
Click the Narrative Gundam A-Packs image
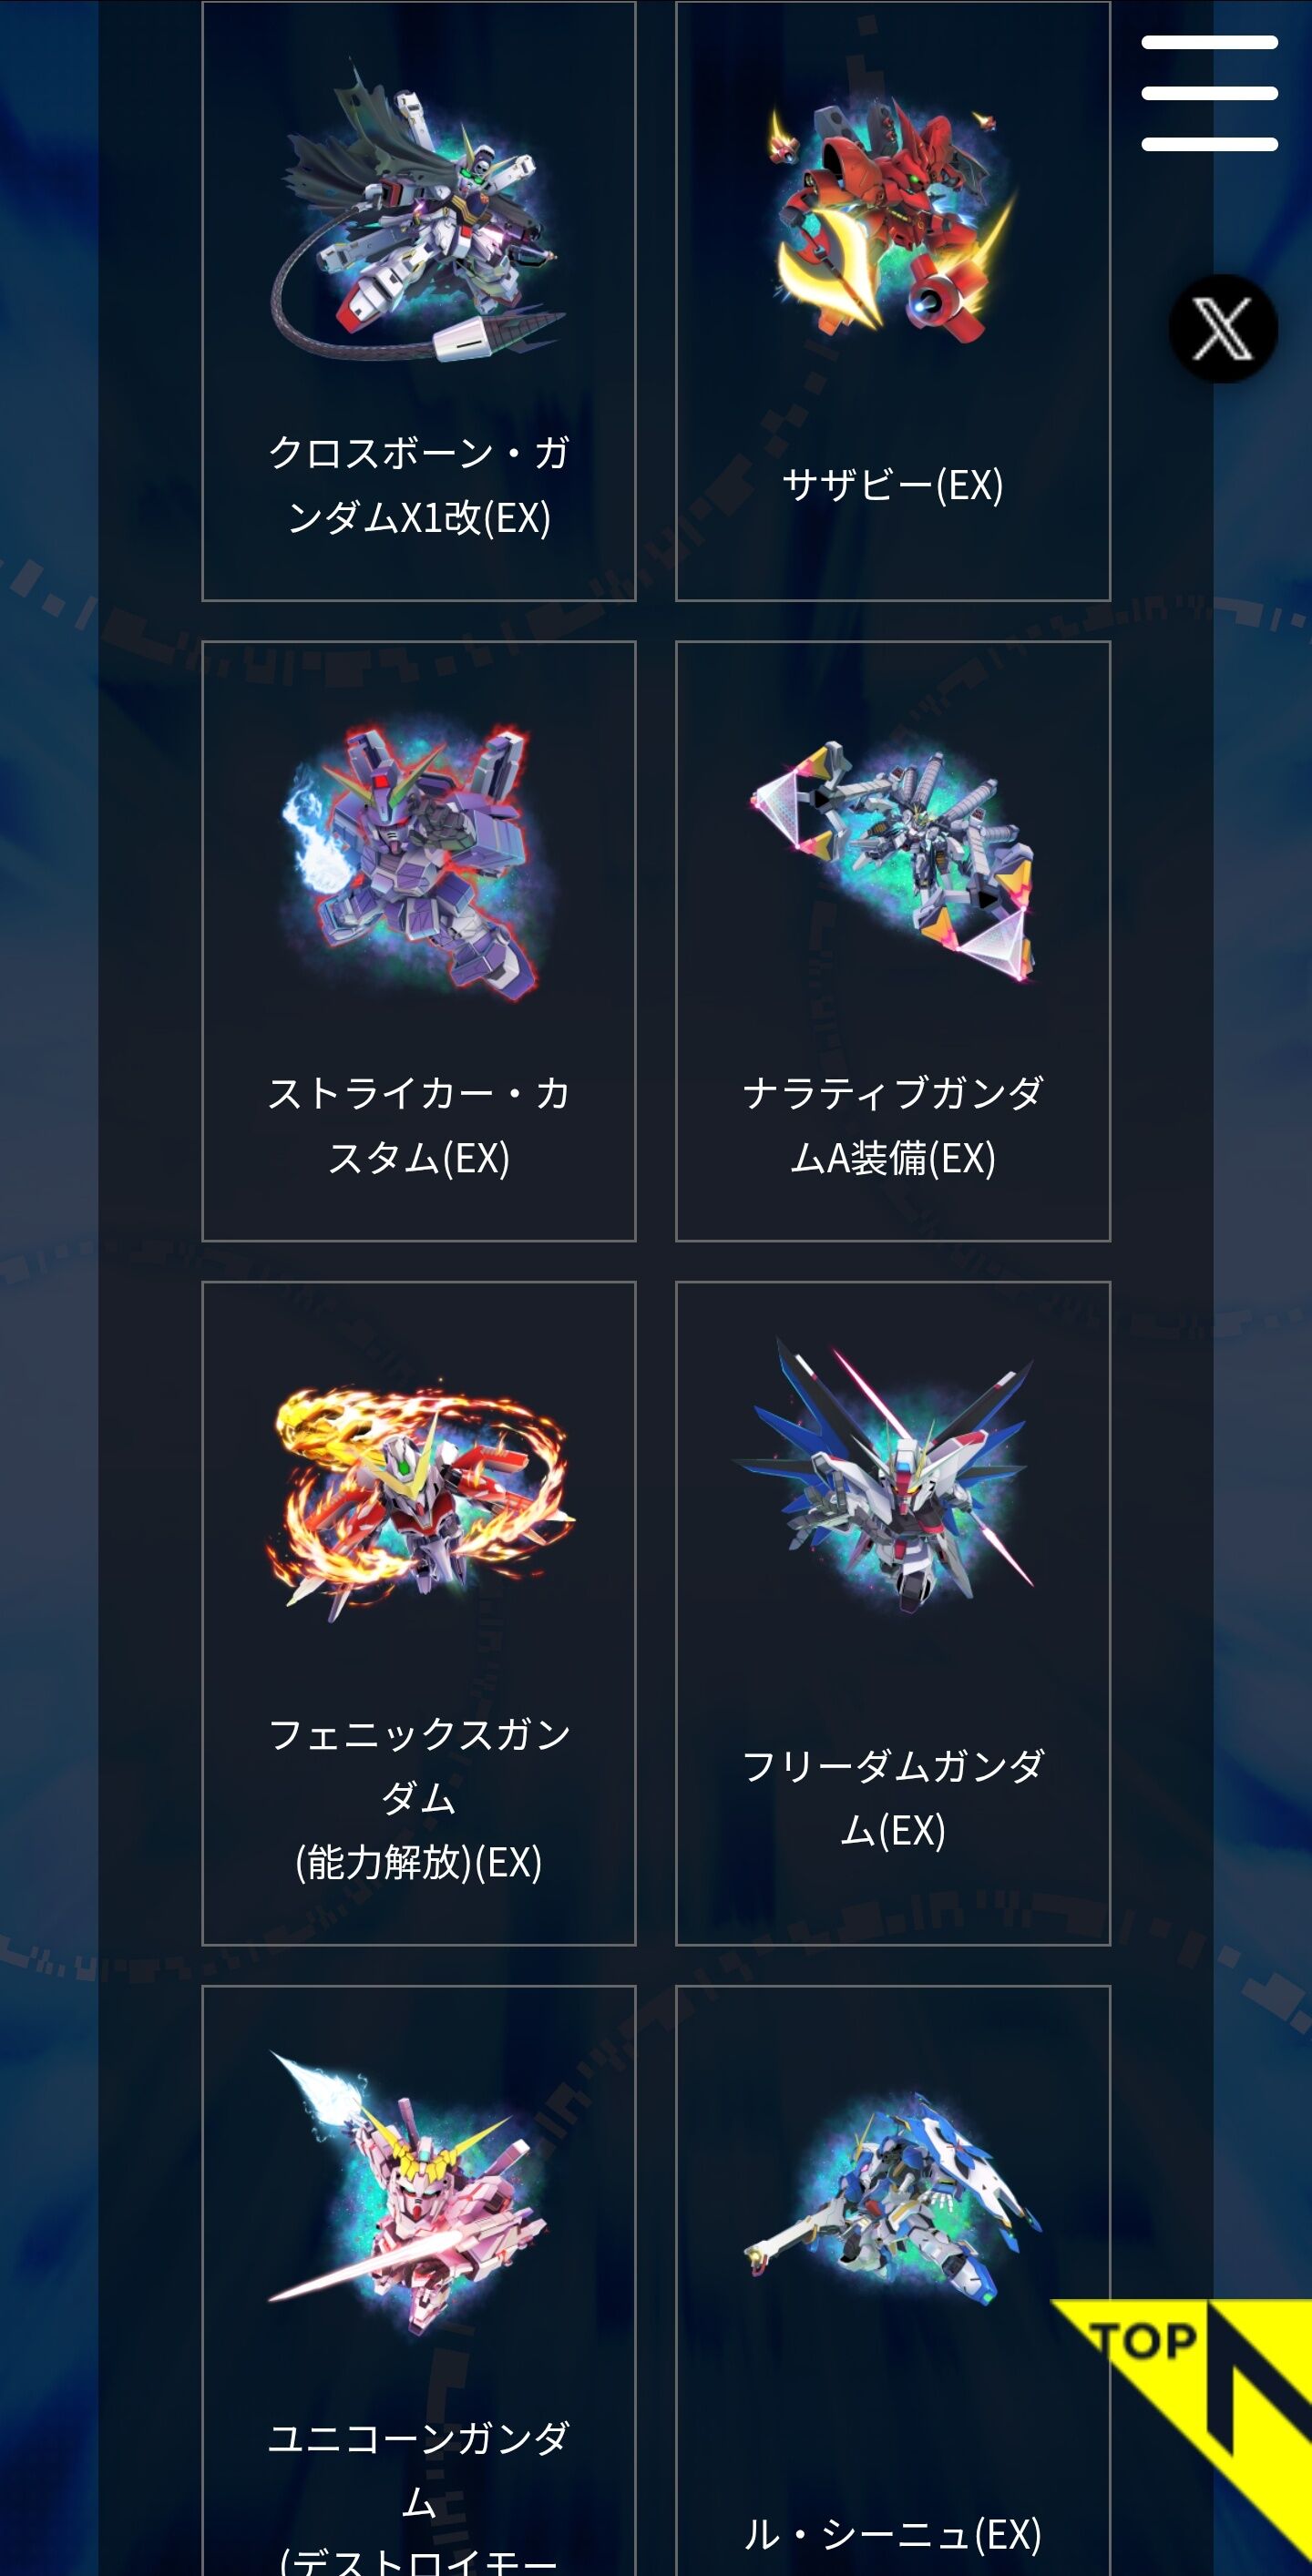point(892,862)
